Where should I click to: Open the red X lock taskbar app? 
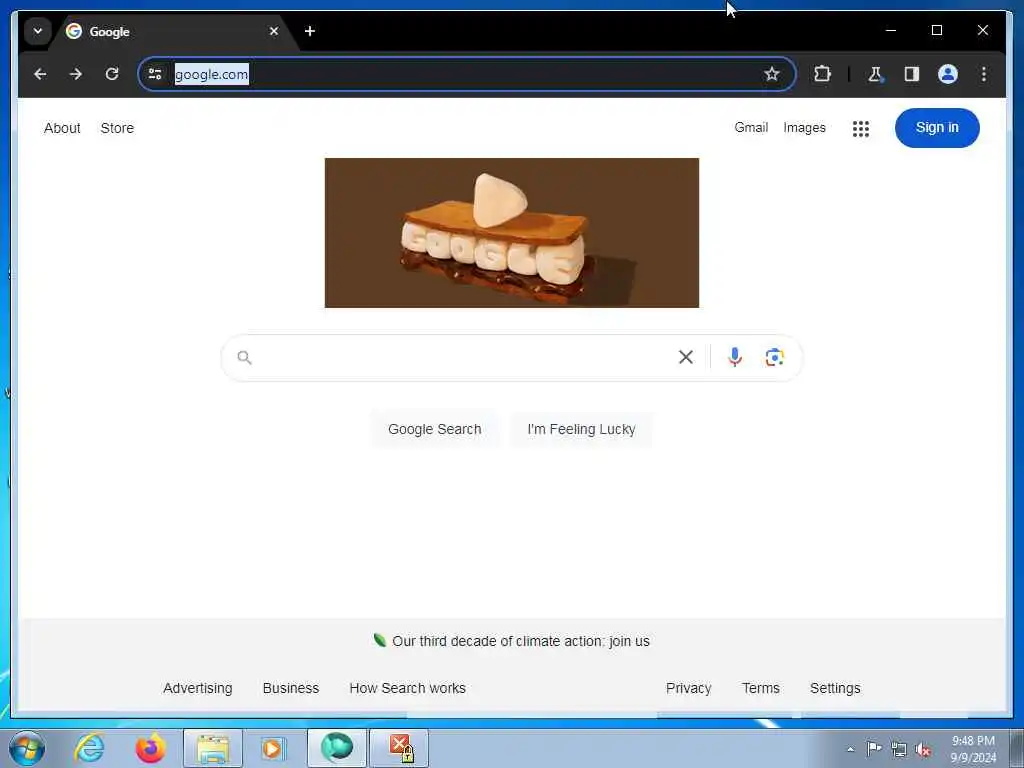(400, 748)
